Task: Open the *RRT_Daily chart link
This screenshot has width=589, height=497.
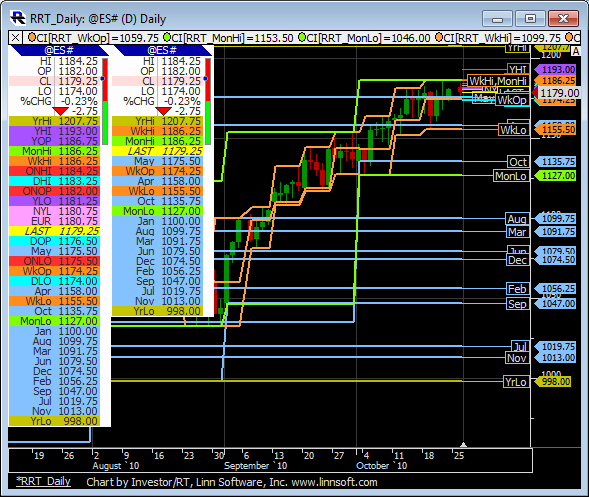Action: pos(43,482)
